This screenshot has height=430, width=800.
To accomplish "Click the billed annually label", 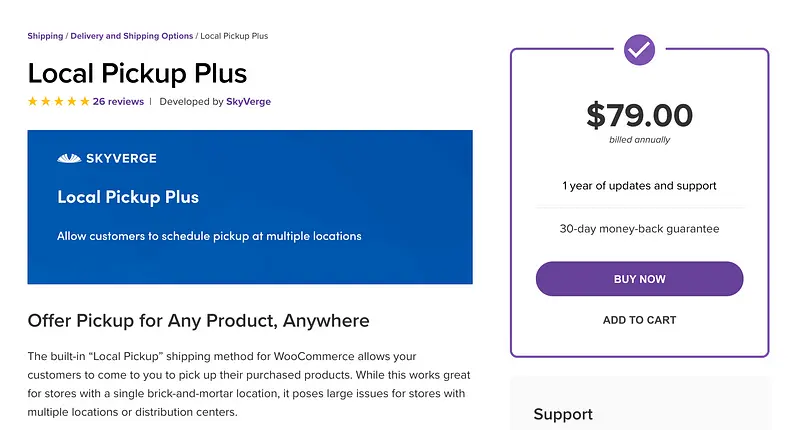I will [x=639, y=140].
